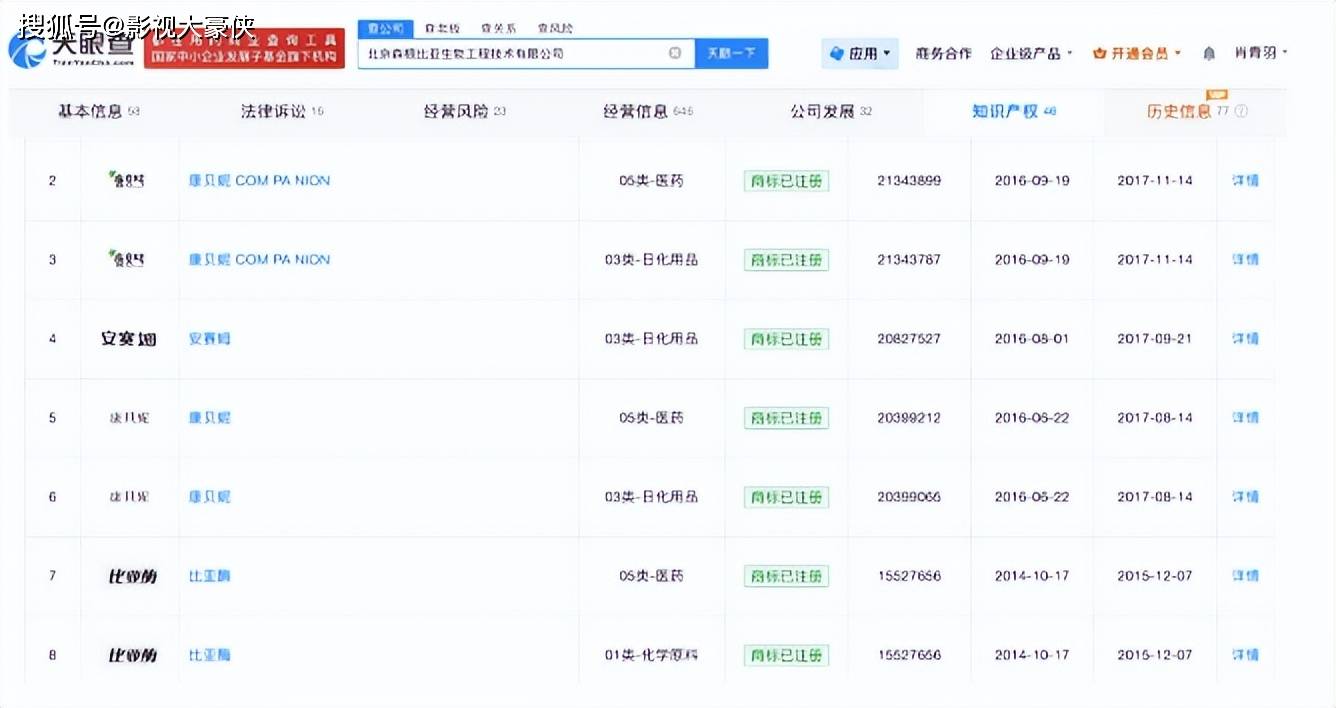Viewport: 1336px width, 708px height.
Task: Switch to the 知识产权 tab
Action: [1014, 111]
